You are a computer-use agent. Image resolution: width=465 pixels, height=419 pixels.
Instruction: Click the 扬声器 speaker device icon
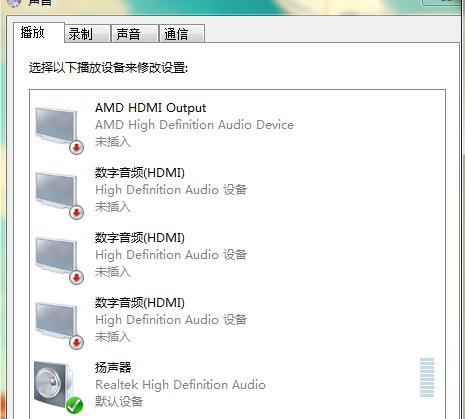point(54,384)
